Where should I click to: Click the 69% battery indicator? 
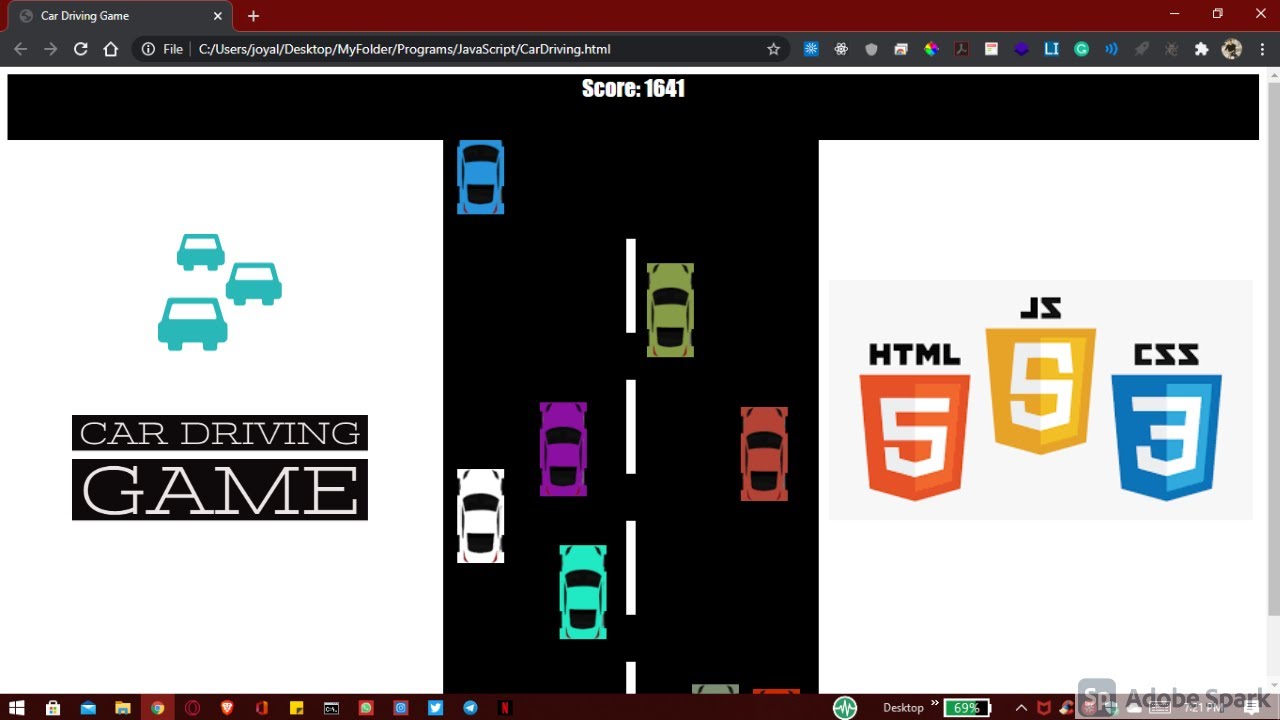pyautogui.click(x=967, y=707)
